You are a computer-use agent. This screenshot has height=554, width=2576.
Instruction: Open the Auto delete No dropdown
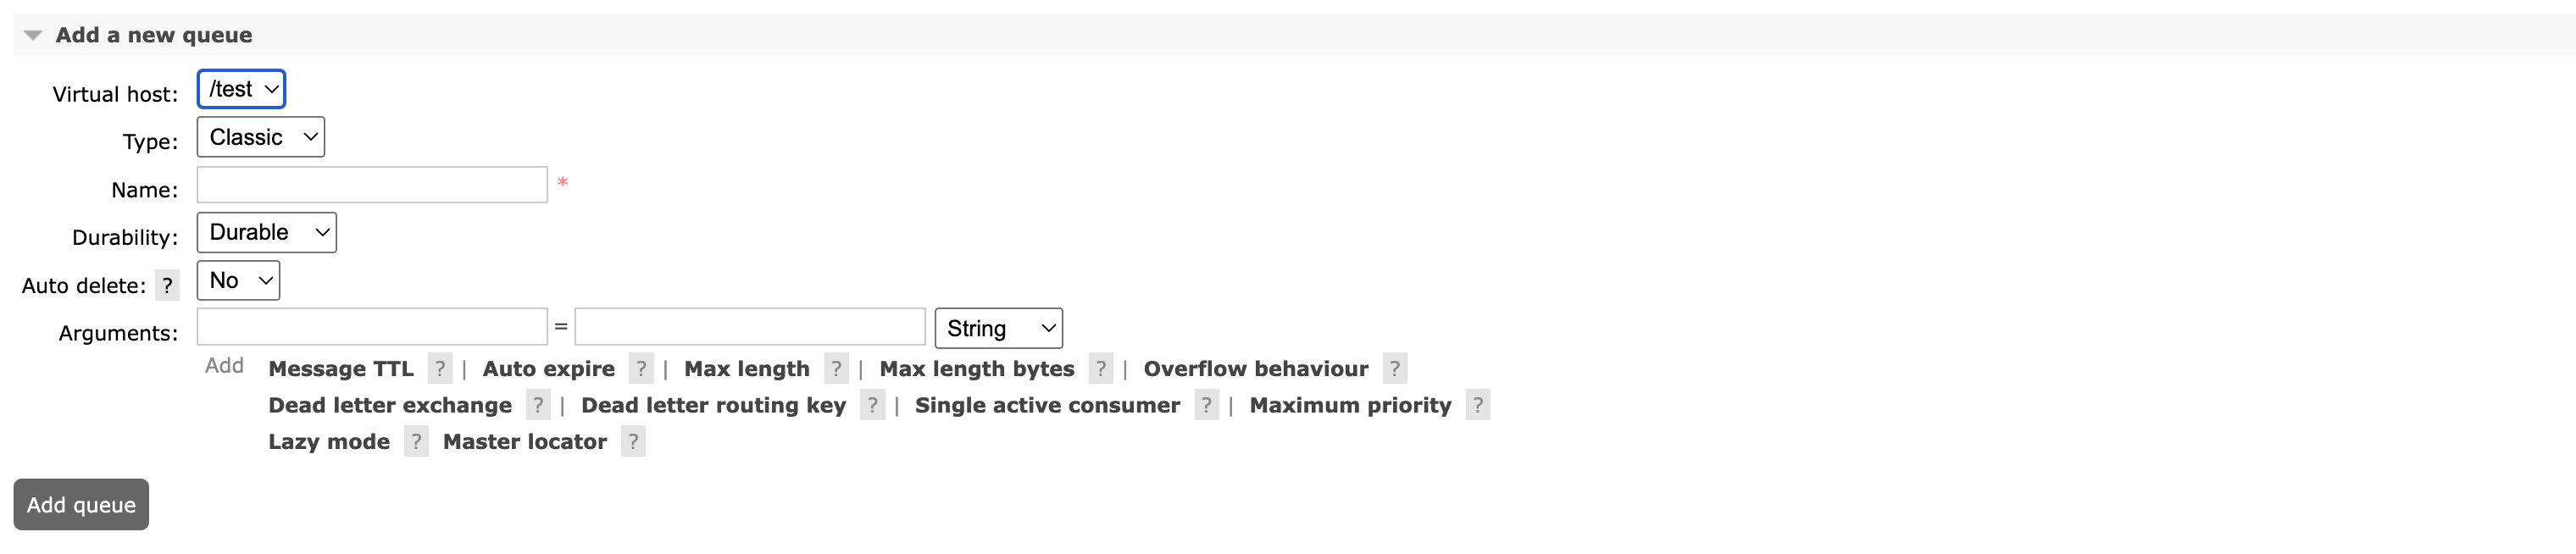[x=238, y=281]
